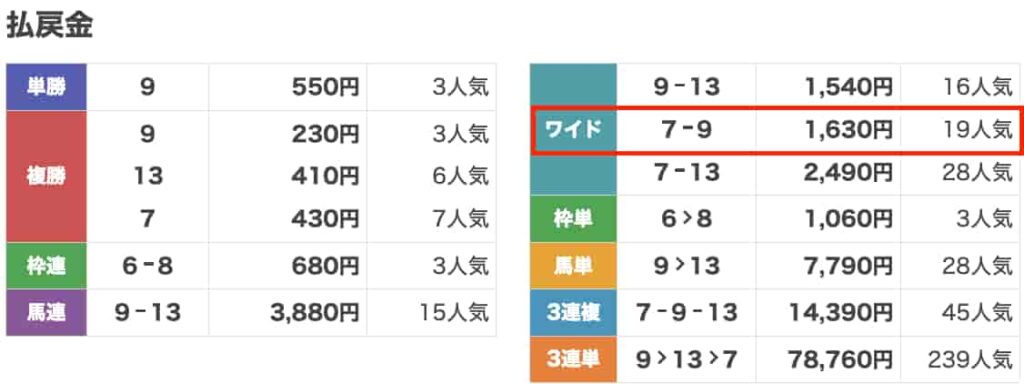
Task: Click the green 枠単 label
Action: point(573,219)
